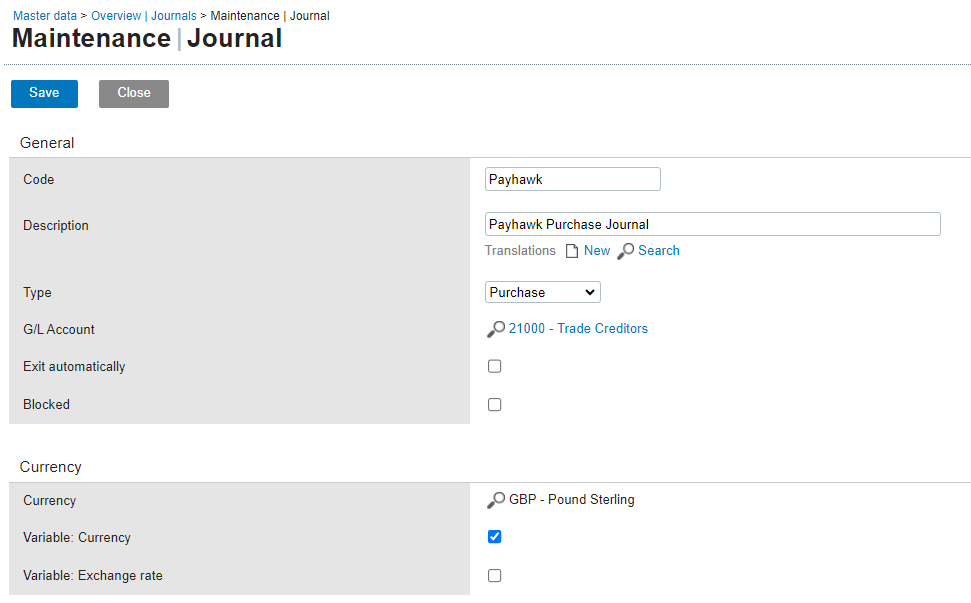Click the Variable: Exchange rate label
This screenshot has width=971, height=603.
93,576
